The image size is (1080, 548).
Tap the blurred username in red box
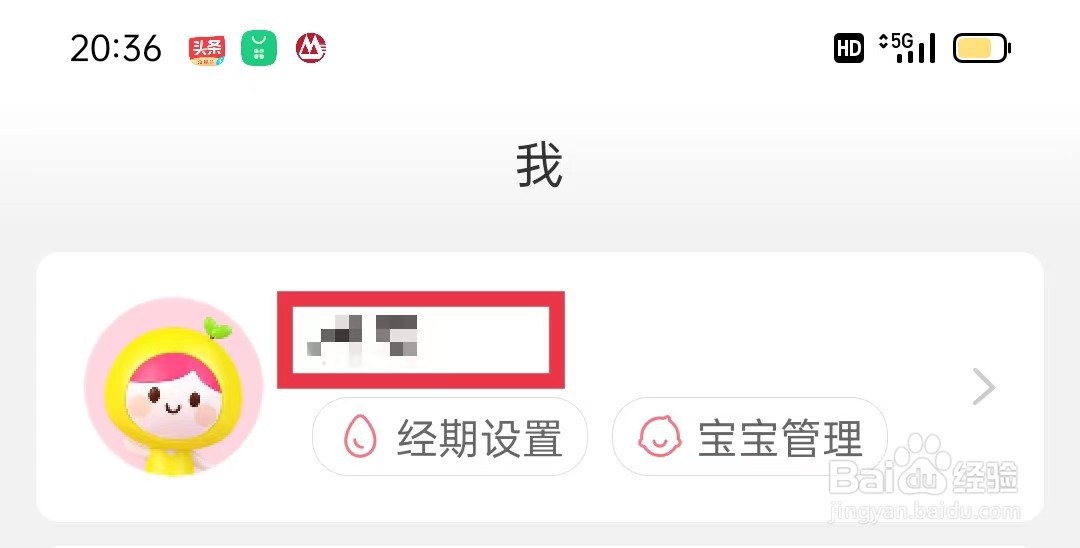click(x=421, y=339)
